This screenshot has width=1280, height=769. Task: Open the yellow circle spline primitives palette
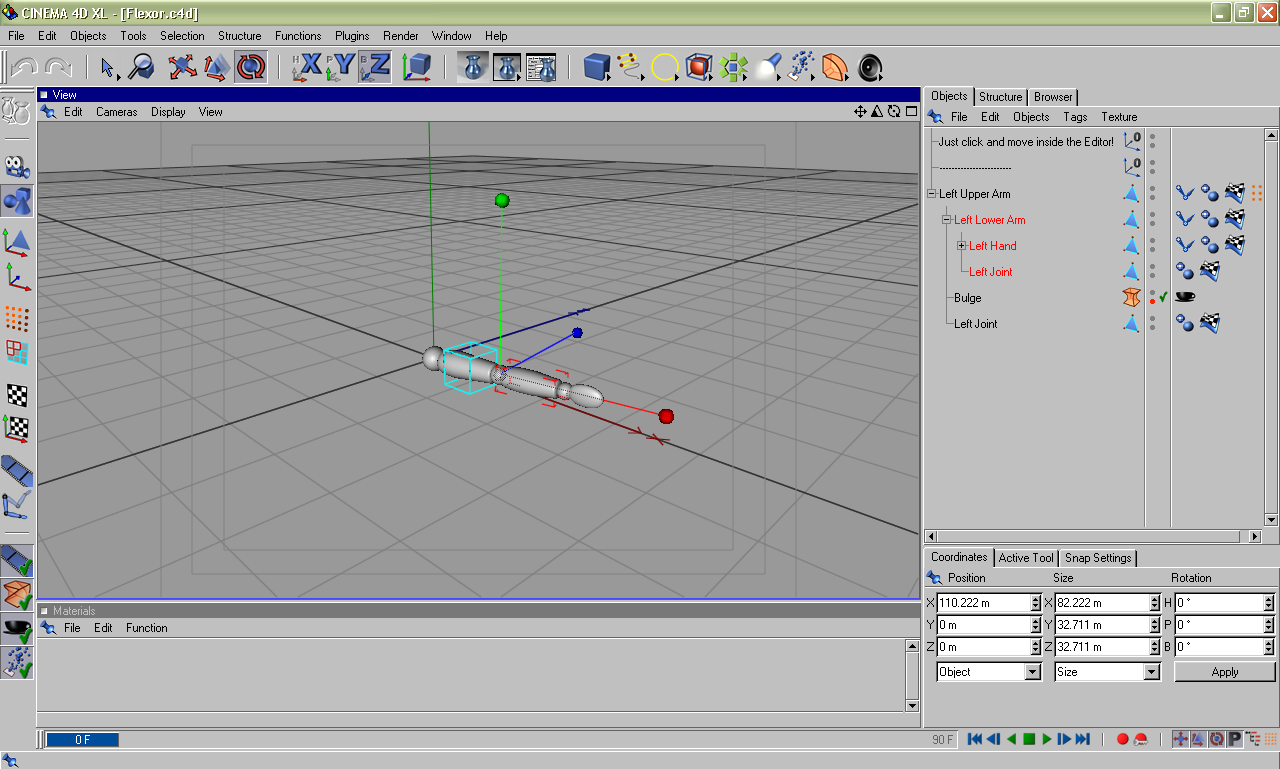point(665,67)
